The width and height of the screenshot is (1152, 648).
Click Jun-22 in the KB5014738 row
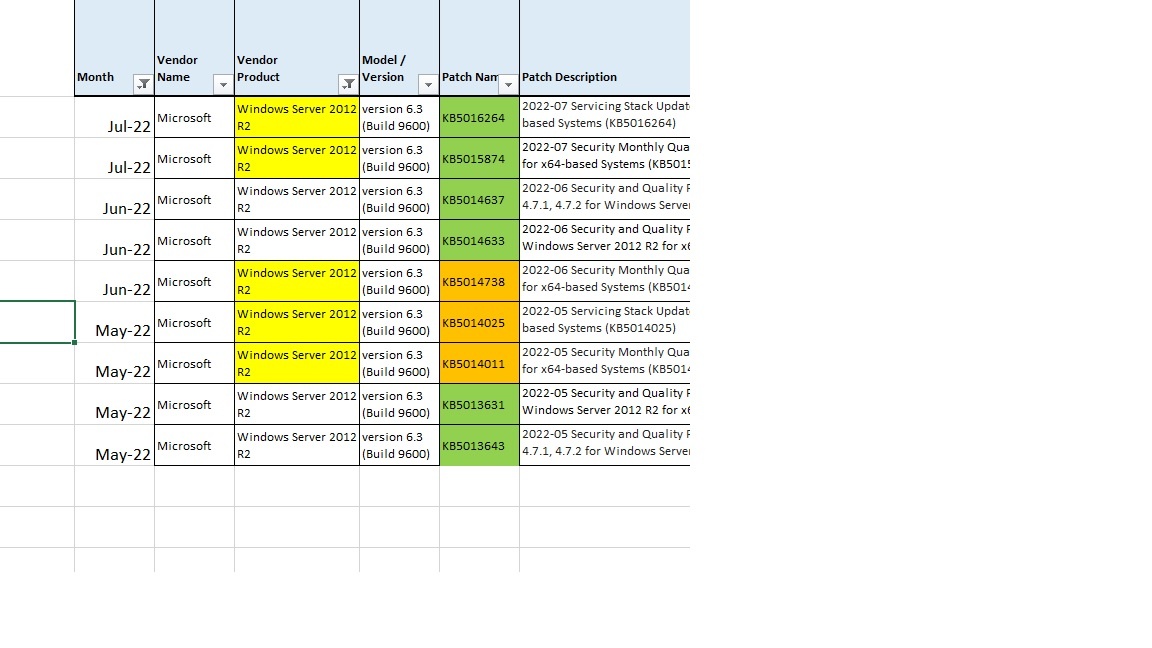(126, 289)
